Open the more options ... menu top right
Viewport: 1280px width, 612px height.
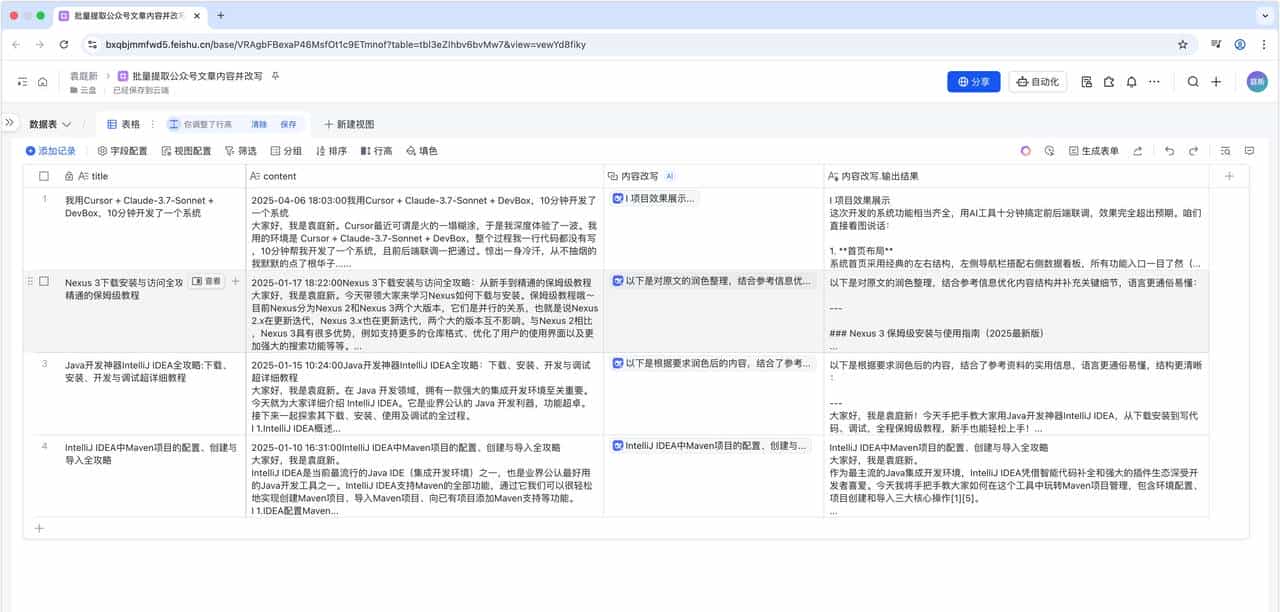(1154, 81)
